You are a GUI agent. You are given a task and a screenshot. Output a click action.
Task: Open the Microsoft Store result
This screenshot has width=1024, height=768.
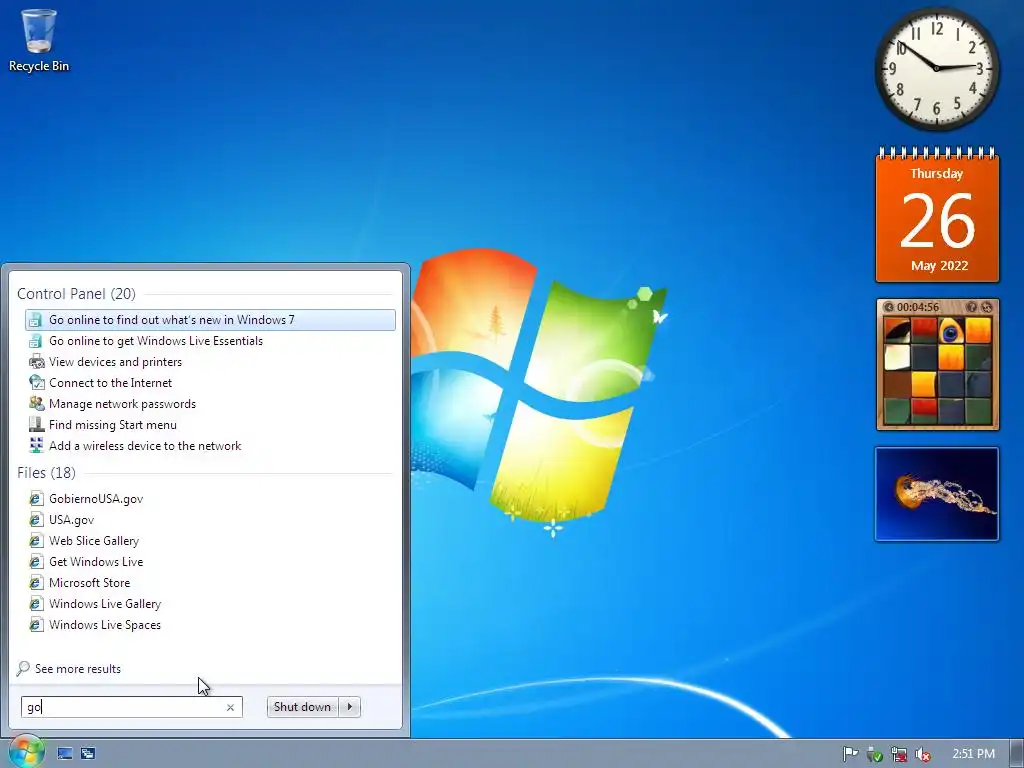(x=210, y=583)
